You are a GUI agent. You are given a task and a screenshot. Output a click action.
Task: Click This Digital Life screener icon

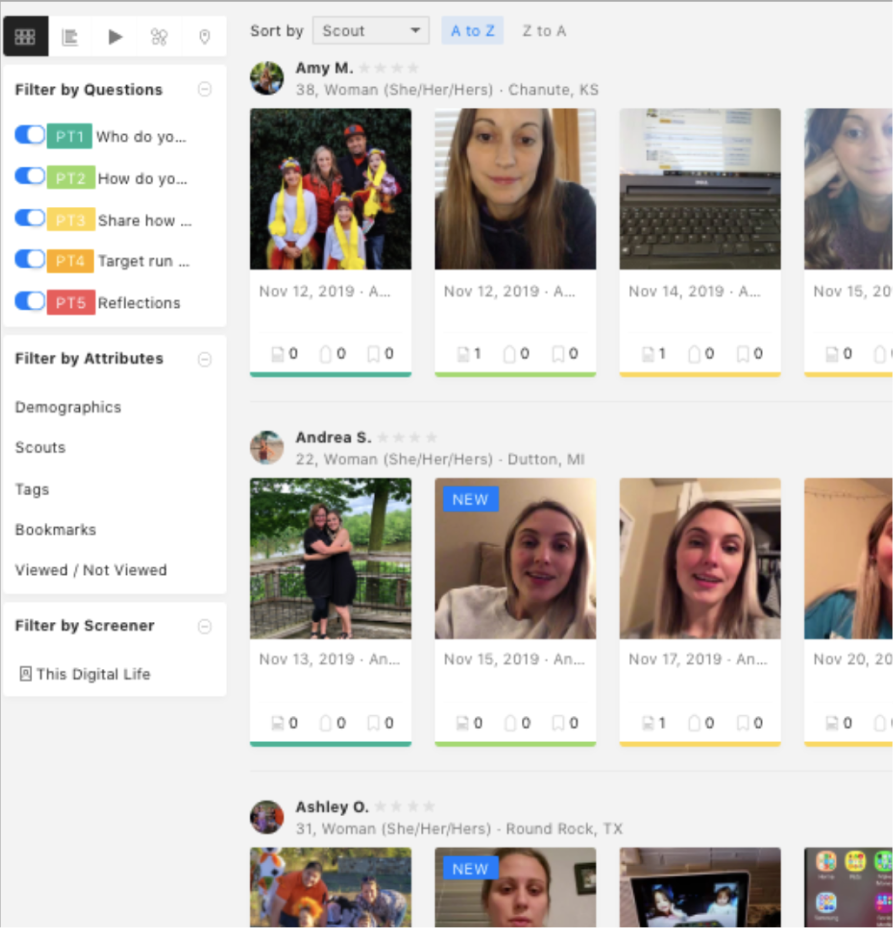point(25,674)
